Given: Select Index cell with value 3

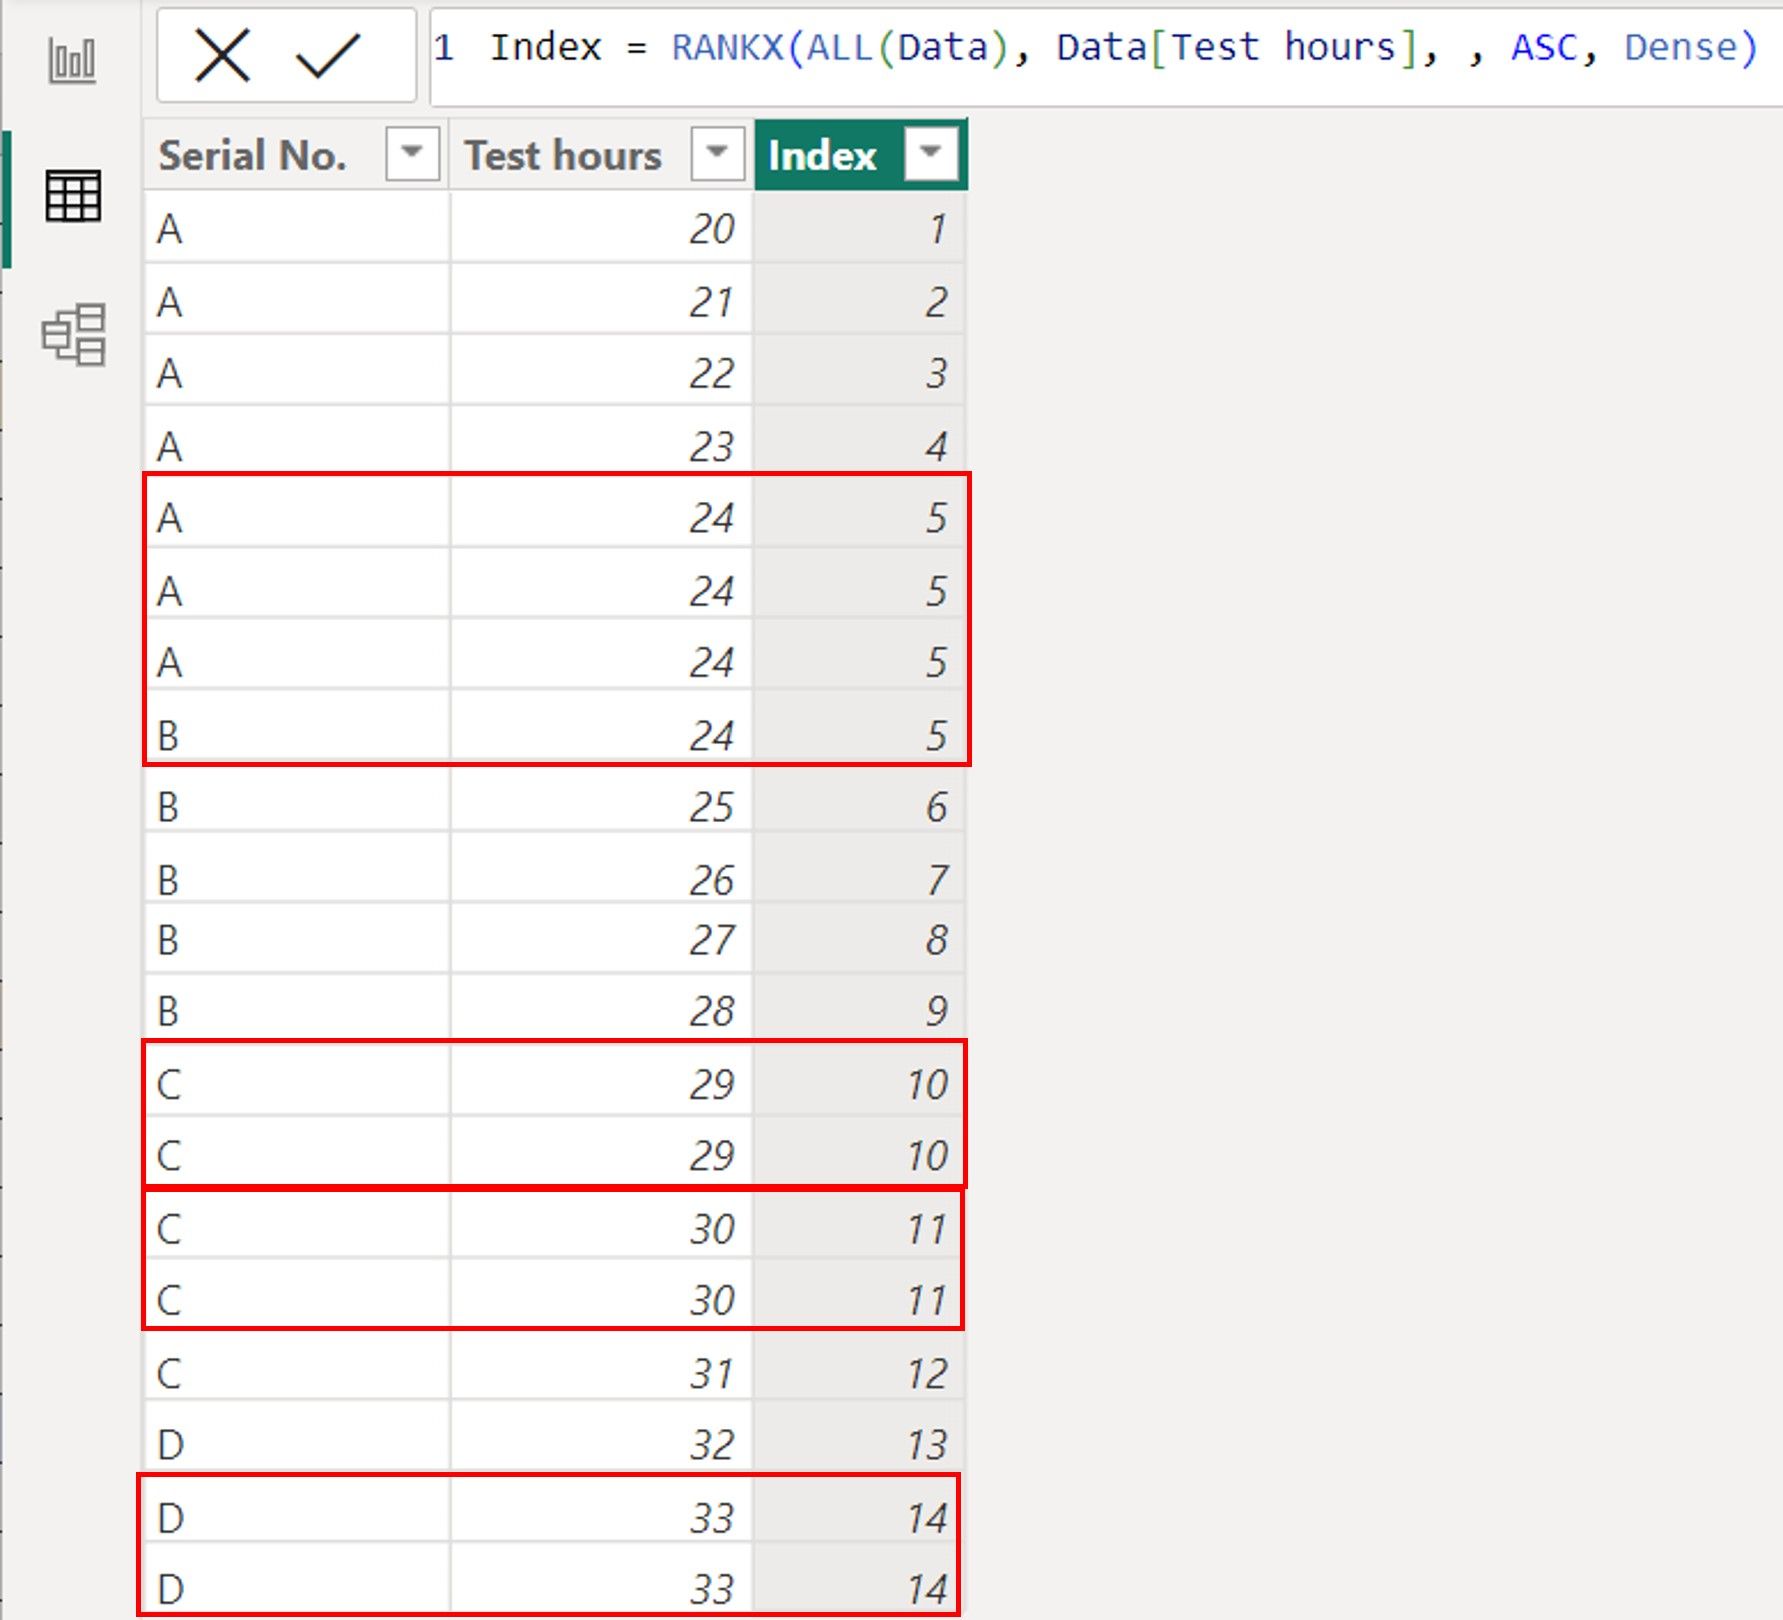Looking at the screenshot, I should pos(859,372).
